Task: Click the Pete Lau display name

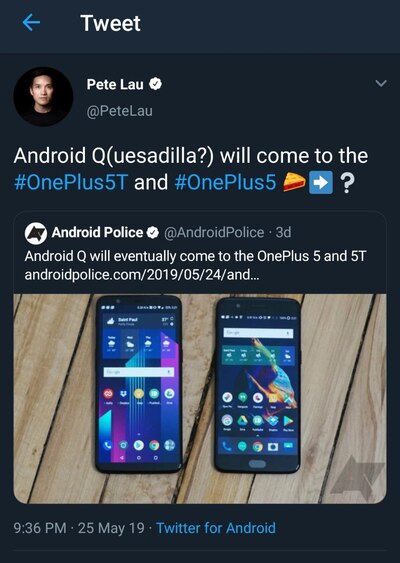Action: point(115,85)
